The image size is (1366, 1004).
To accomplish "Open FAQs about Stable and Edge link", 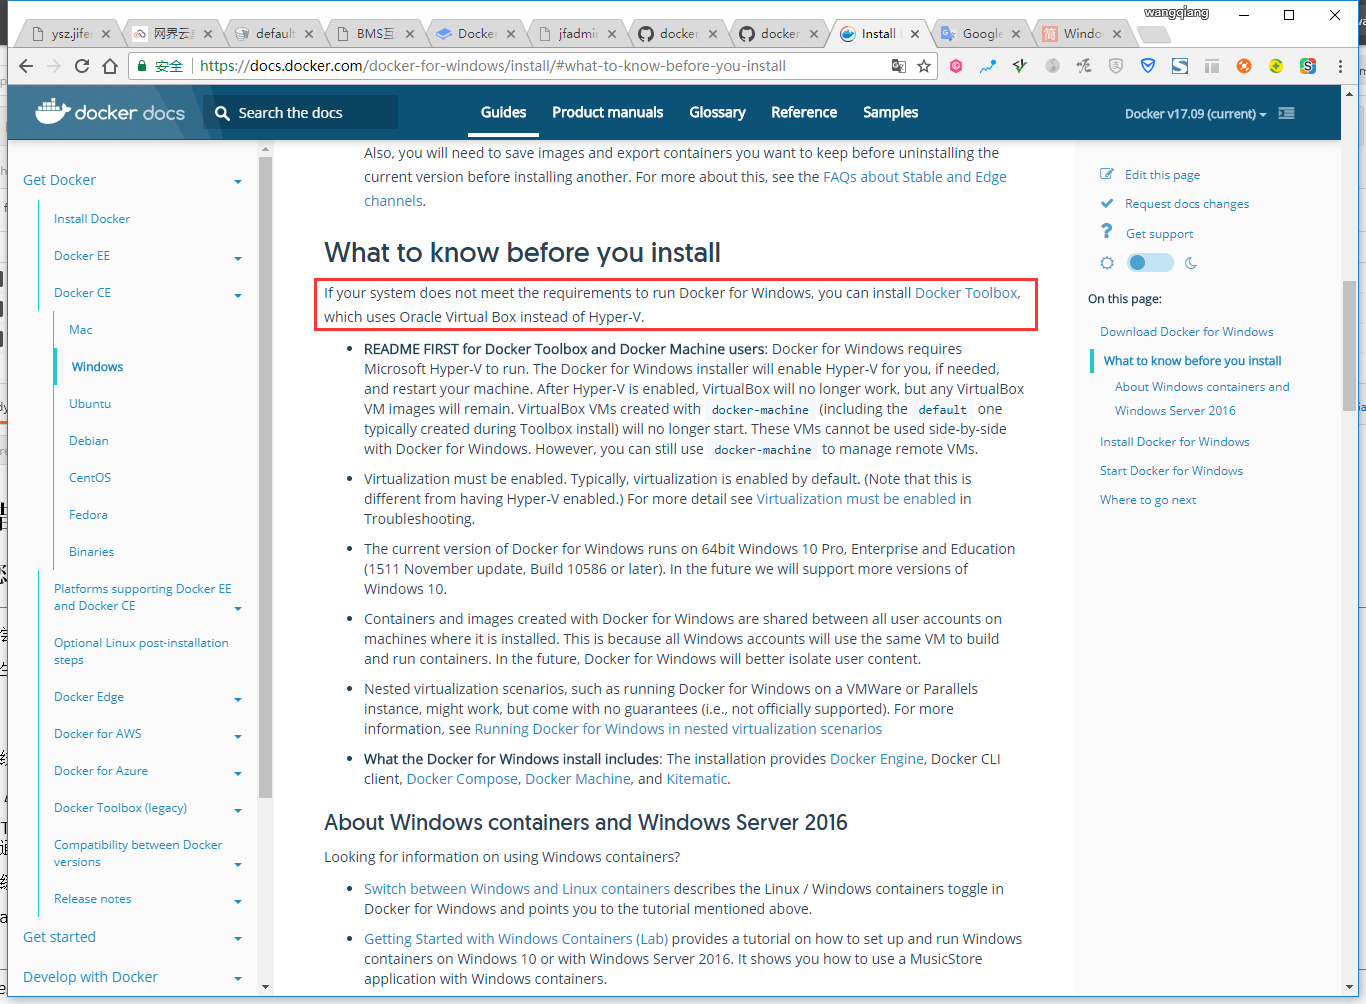I will tap(915, 177).
